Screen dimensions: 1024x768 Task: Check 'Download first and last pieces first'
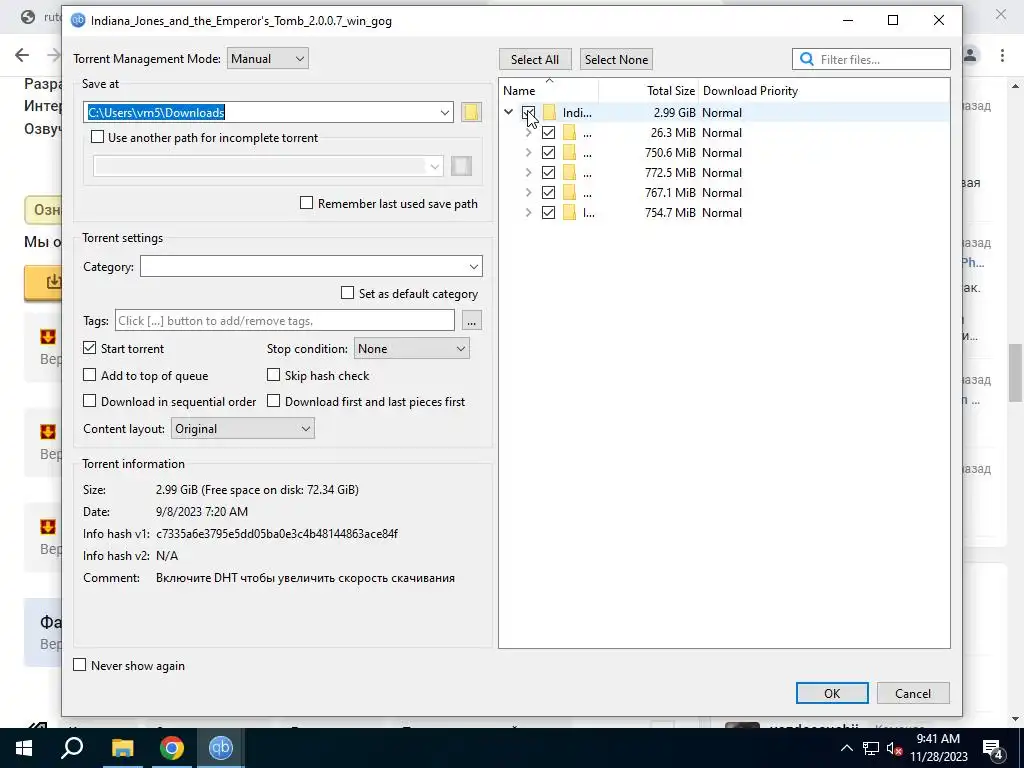274,401
